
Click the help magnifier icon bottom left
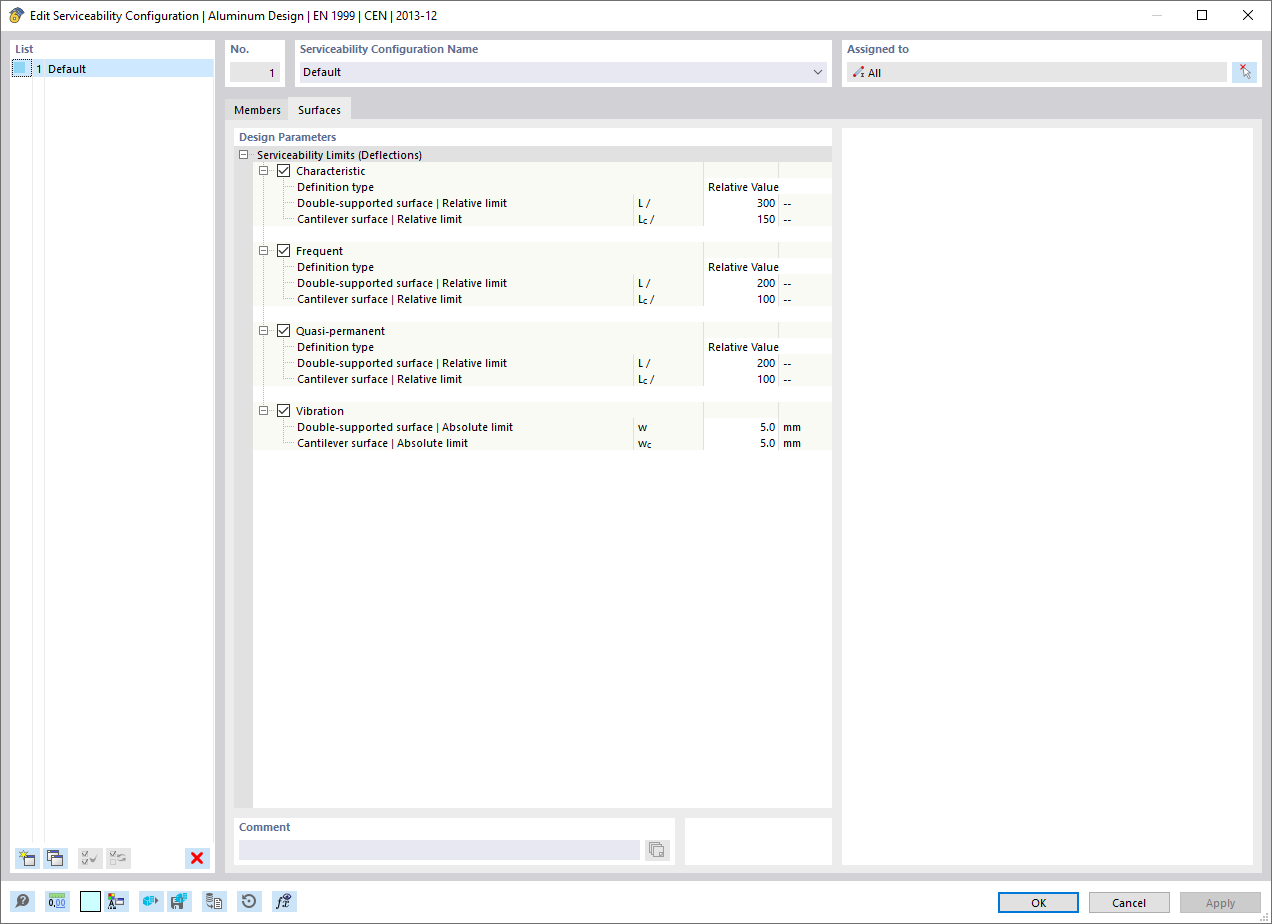tap(22, 902)
